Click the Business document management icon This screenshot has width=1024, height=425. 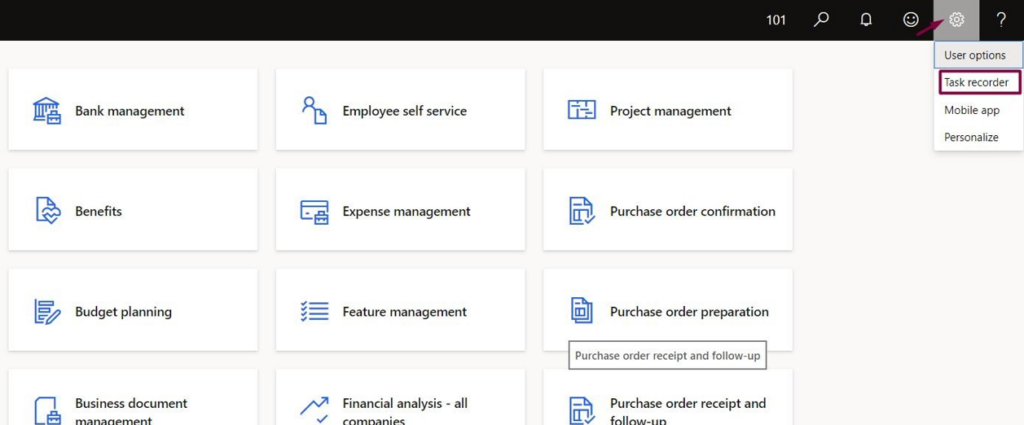click(48, 411)
